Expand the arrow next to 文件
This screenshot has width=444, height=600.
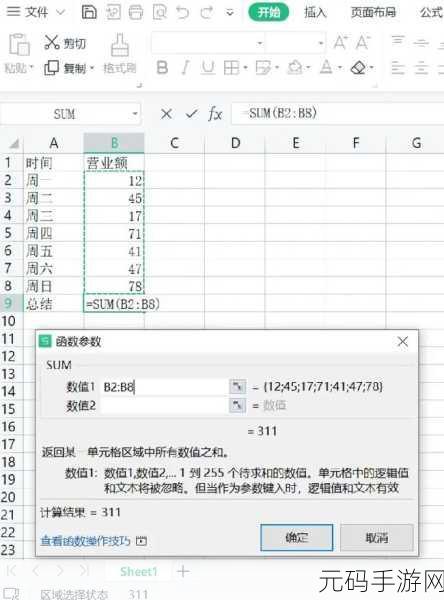click(x=60, y=12)
